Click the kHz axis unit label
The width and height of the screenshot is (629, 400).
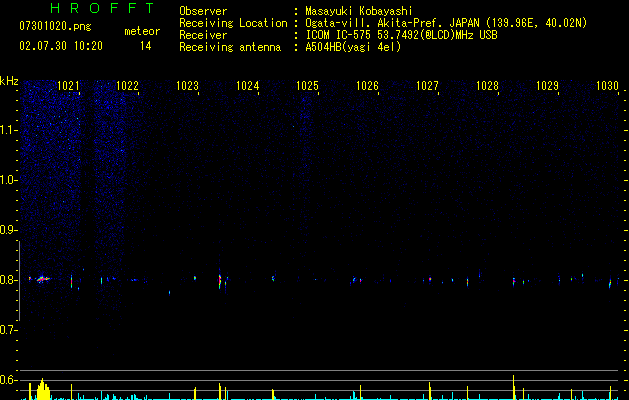point(9,81)
